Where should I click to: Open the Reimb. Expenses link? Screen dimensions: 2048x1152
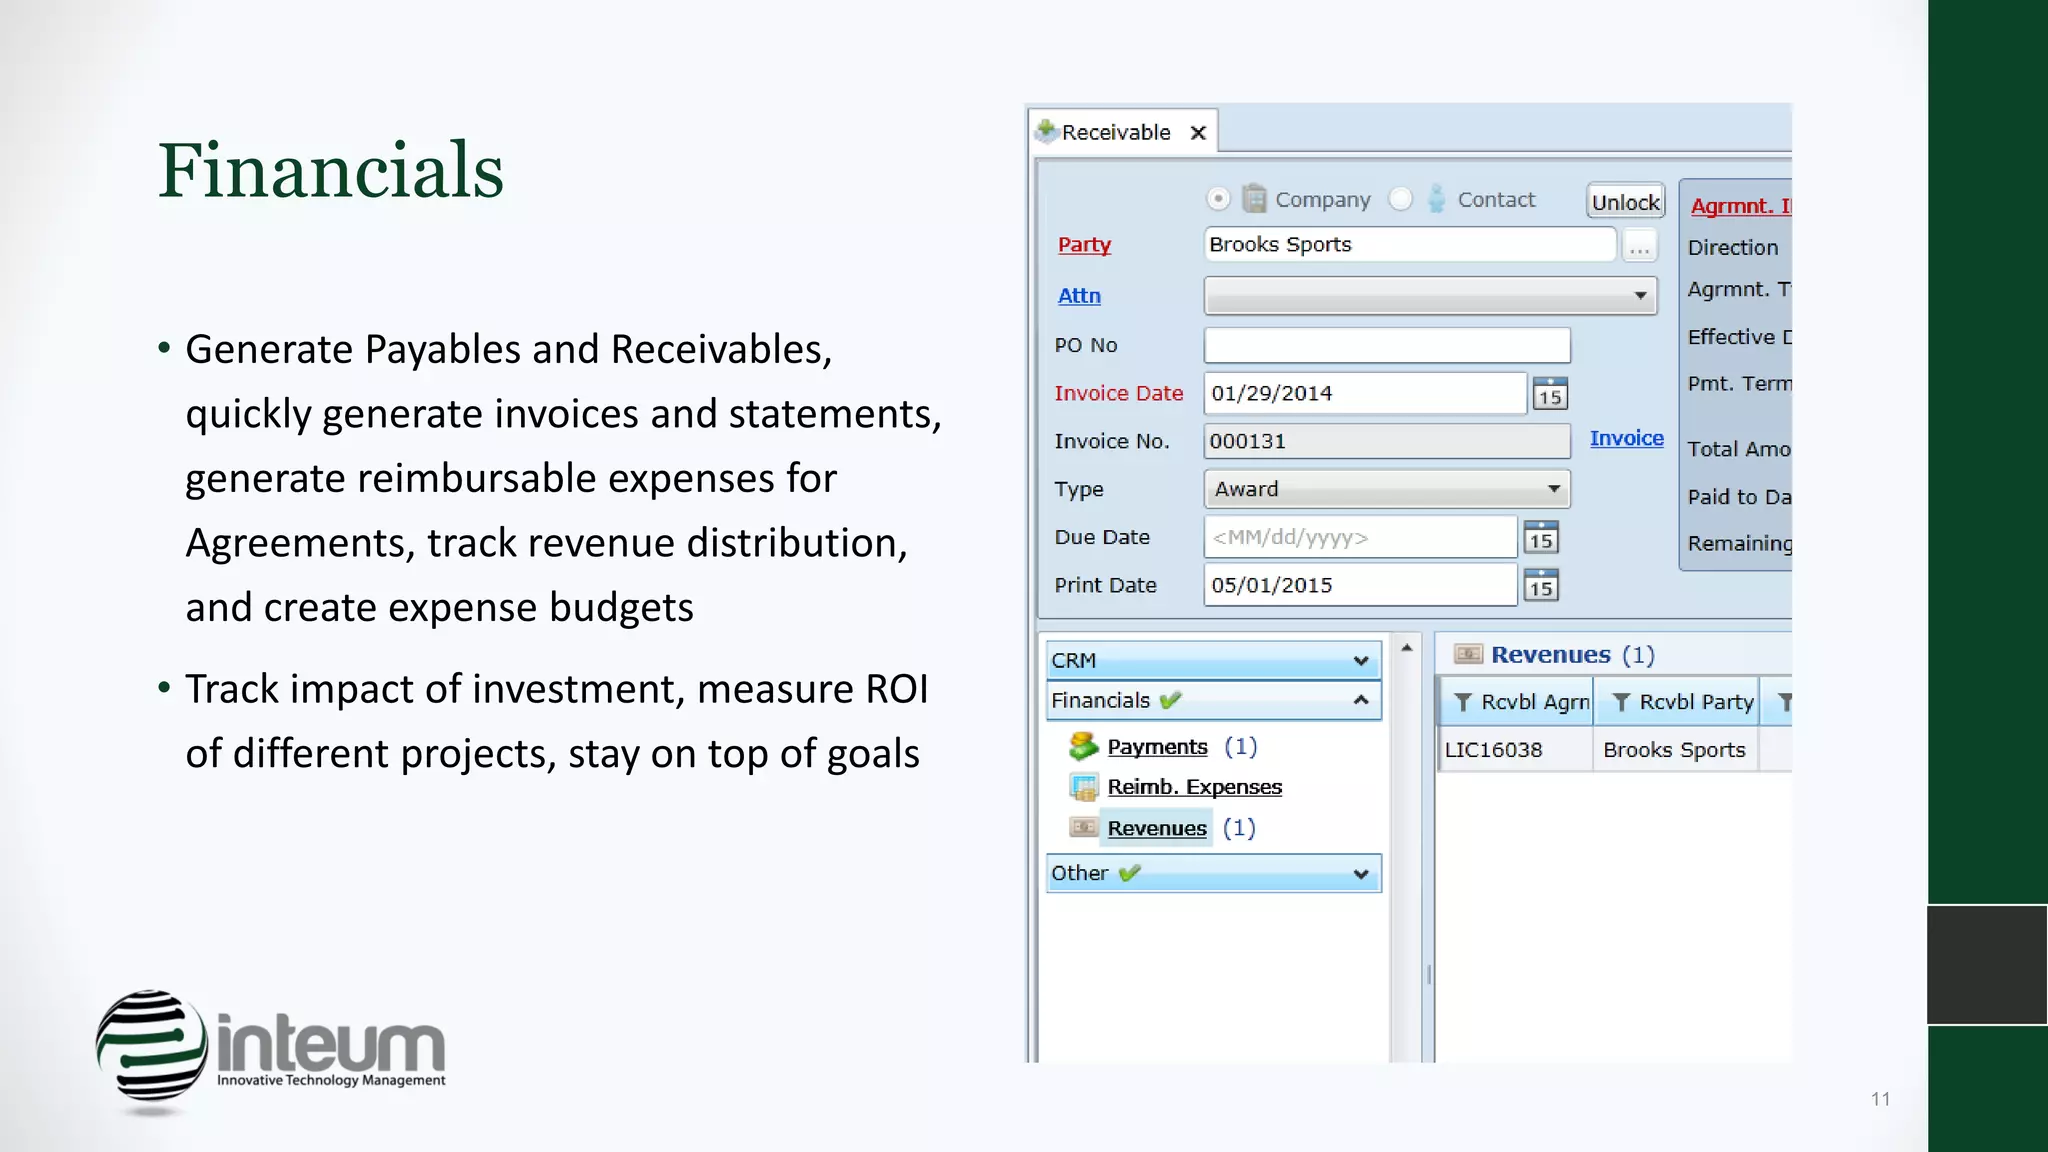[1195, 787]
